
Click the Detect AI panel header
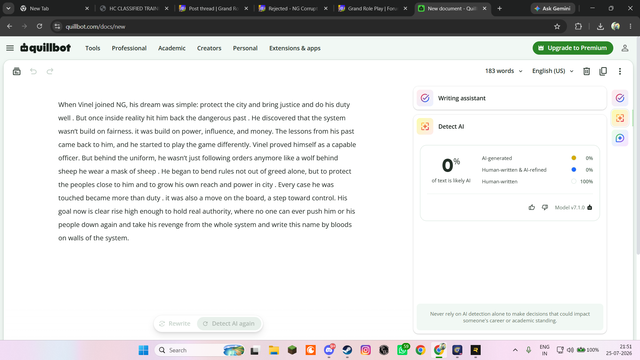(x=510, y=127)
